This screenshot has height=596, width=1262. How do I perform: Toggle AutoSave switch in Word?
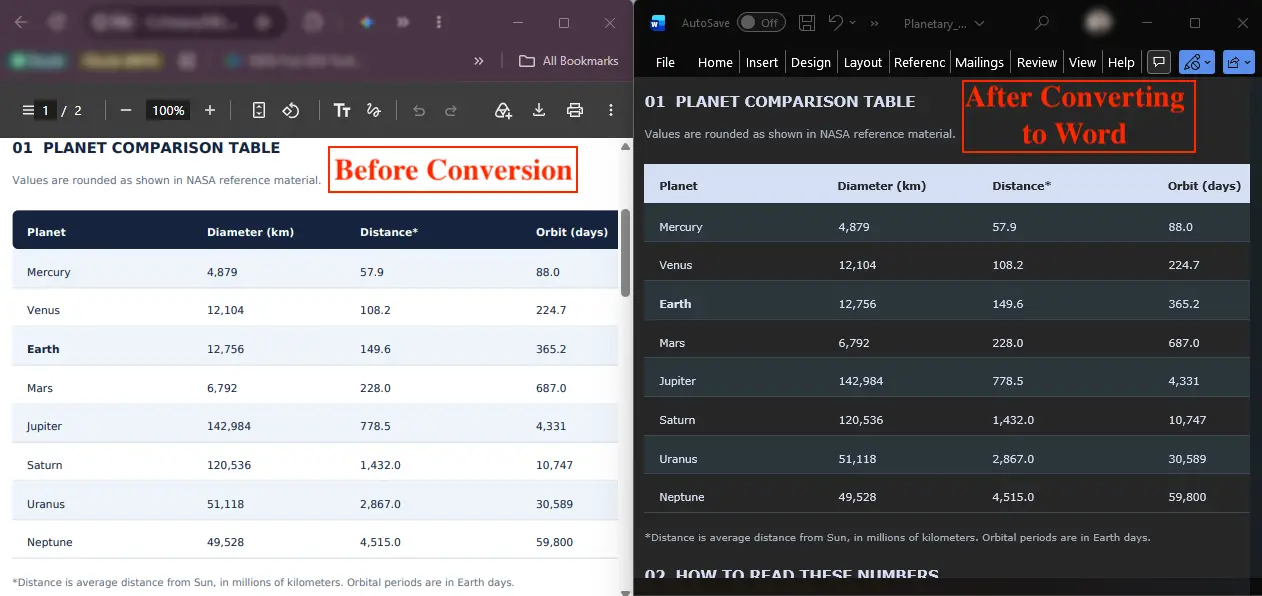(761, 22)
